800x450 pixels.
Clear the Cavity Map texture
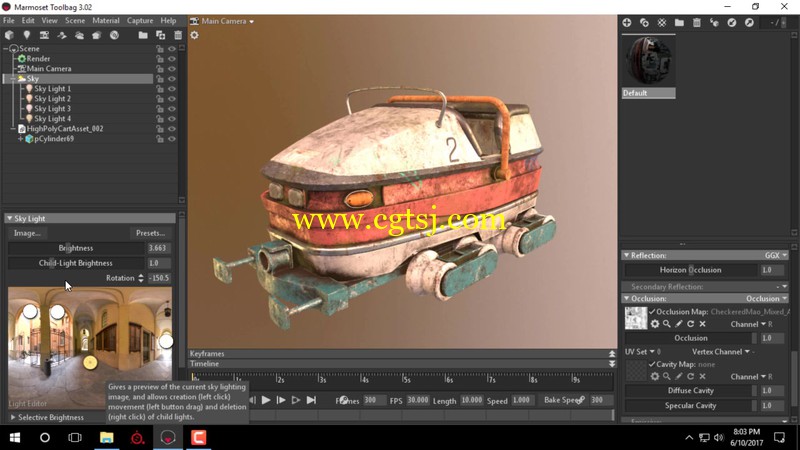[x=703, y=377]
